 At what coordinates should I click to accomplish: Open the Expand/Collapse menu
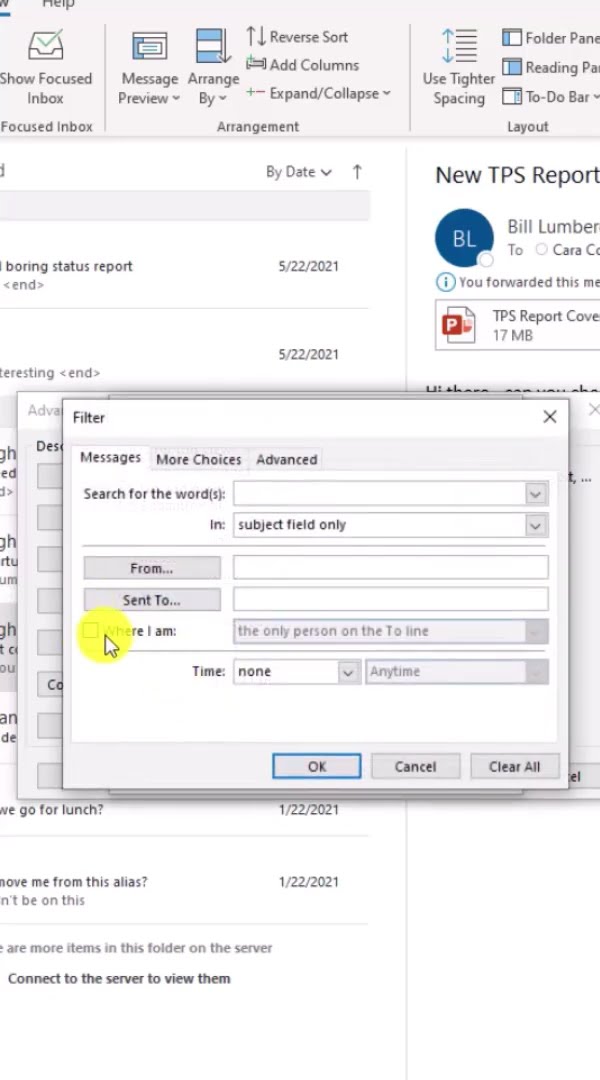(x=318, y=93)
